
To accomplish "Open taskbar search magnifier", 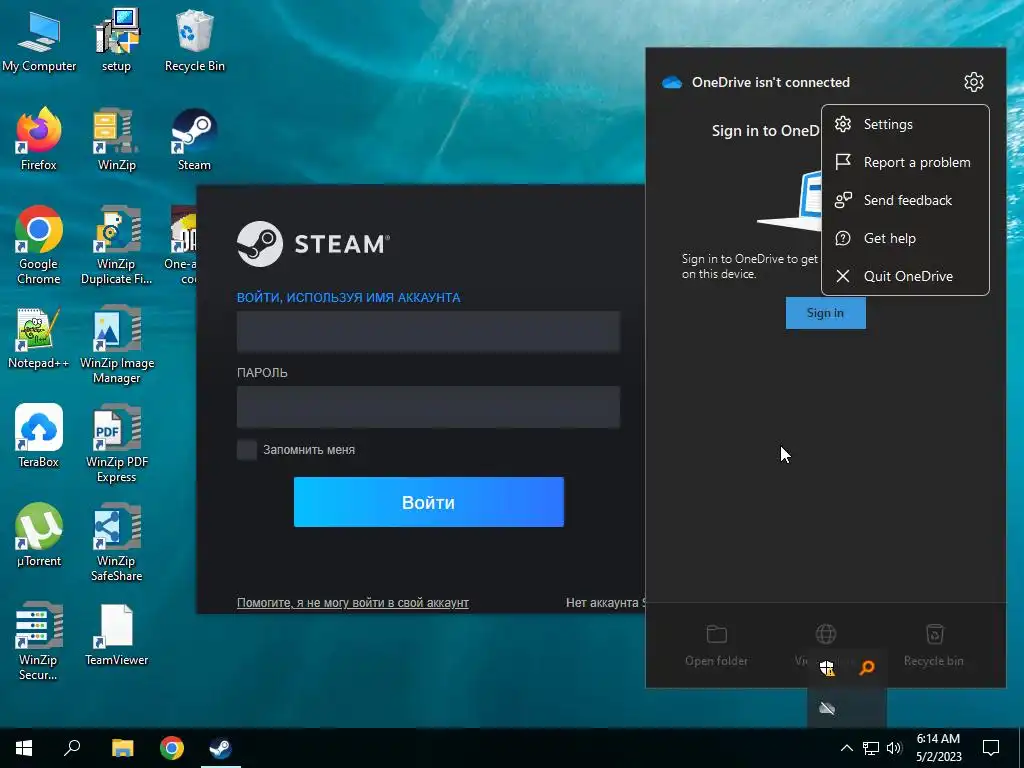I will 72,748.
